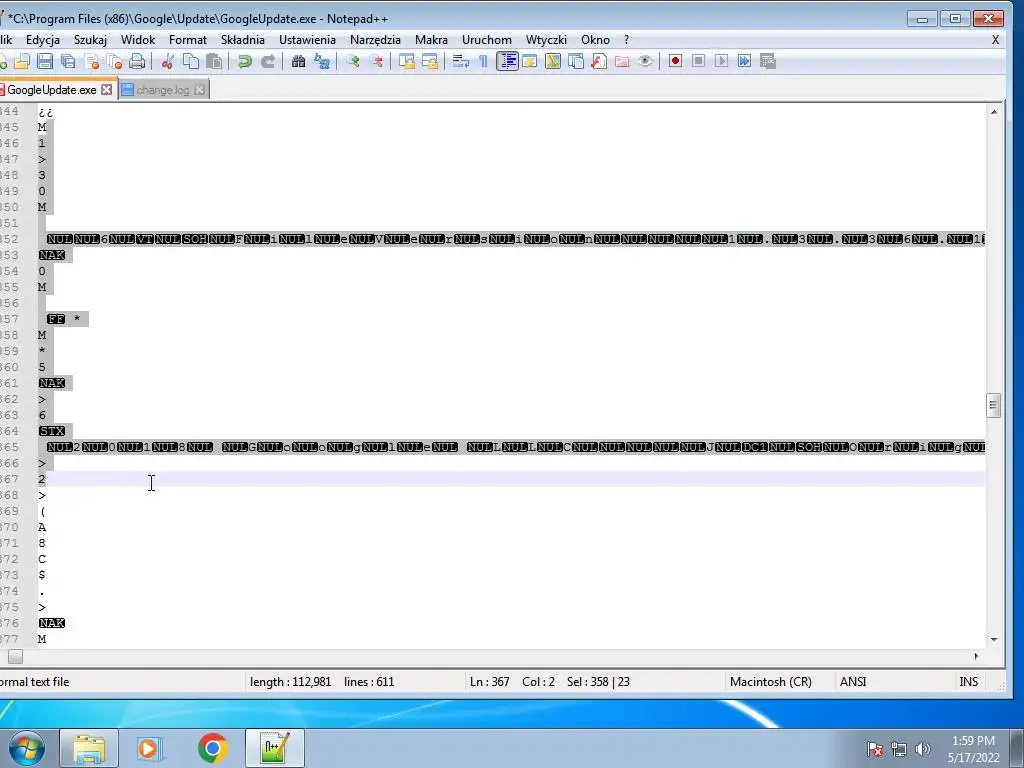Image resolution: width=1024 pixels, height=768 pixels.
Task: Click the ANSI encoding status field
Action: point(853,682)
